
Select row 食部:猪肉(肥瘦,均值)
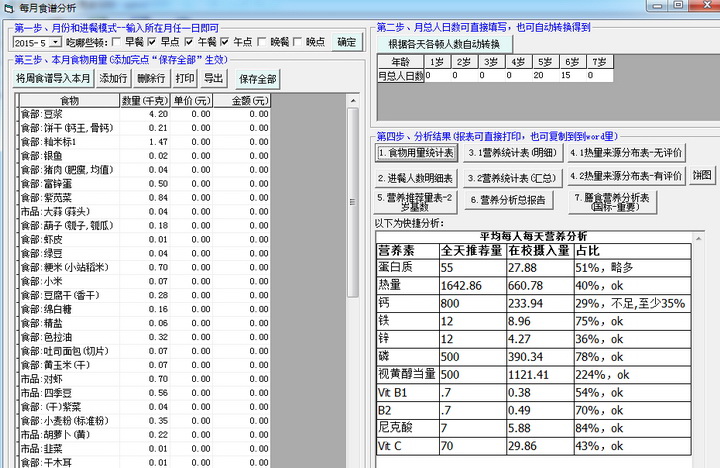coord(145,169)
